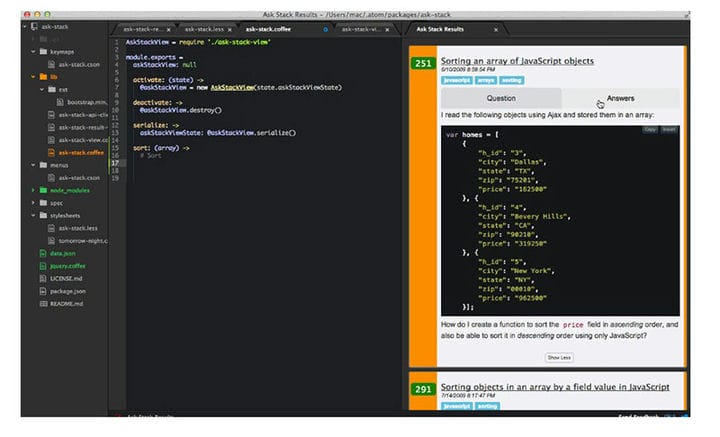Image resolution: width=720 pixels, height=437 pixels.
Task: Open 'Sorting an array of JavaScript objects' link
Action: click(517, 61)
